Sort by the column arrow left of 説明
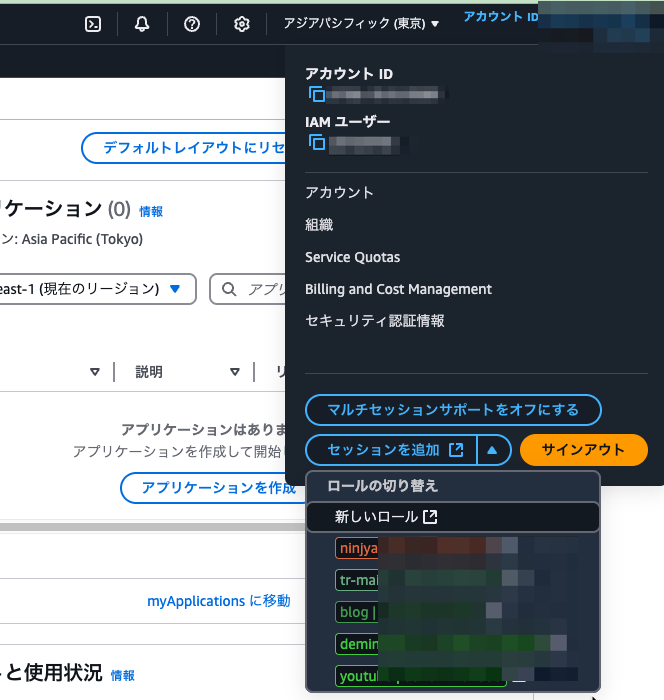This screenshot has width=664, height=700. point(95,371)
